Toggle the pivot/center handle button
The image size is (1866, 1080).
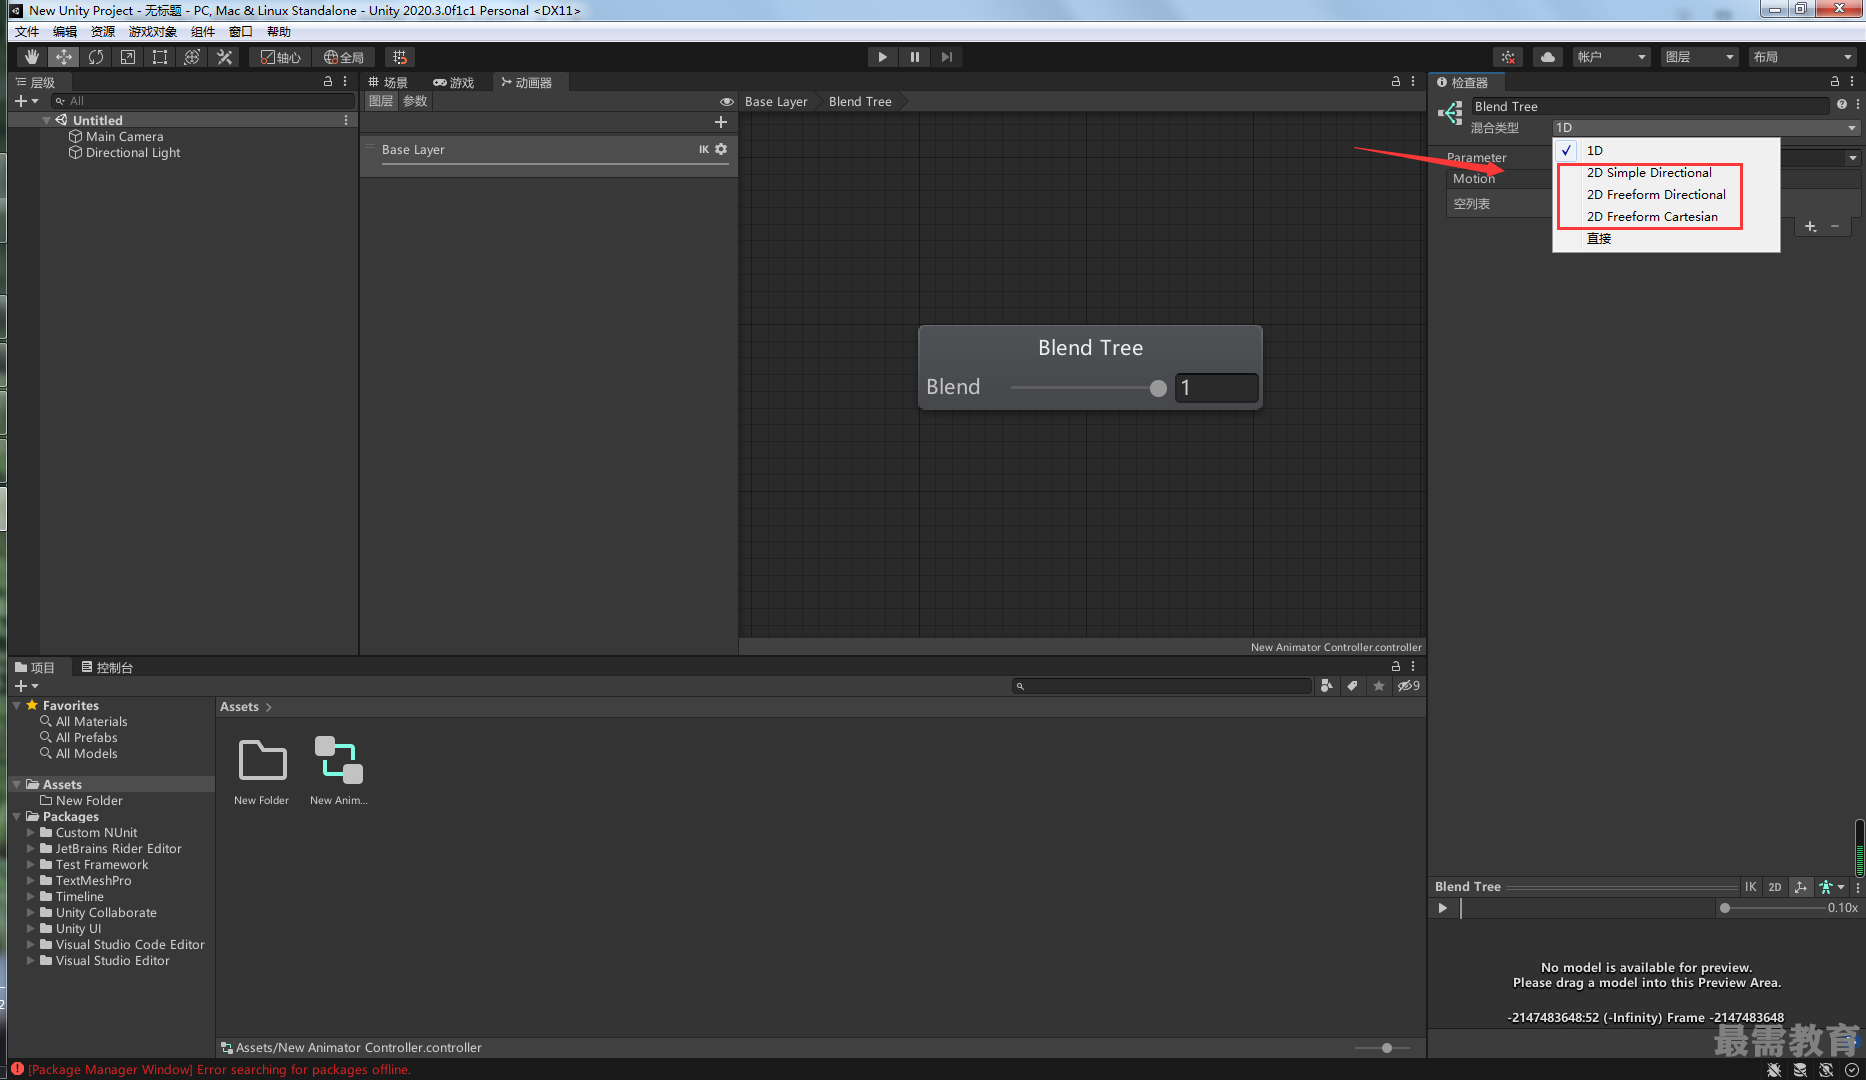click(281, 57)
